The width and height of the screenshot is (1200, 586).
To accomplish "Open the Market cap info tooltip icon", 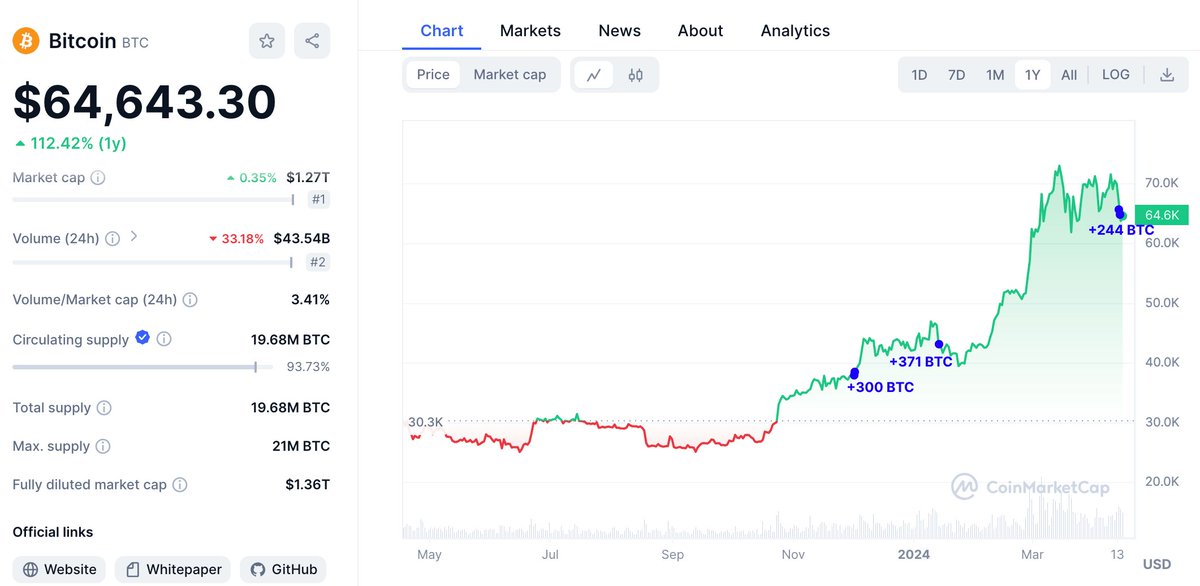I will [x=98, y=178].
